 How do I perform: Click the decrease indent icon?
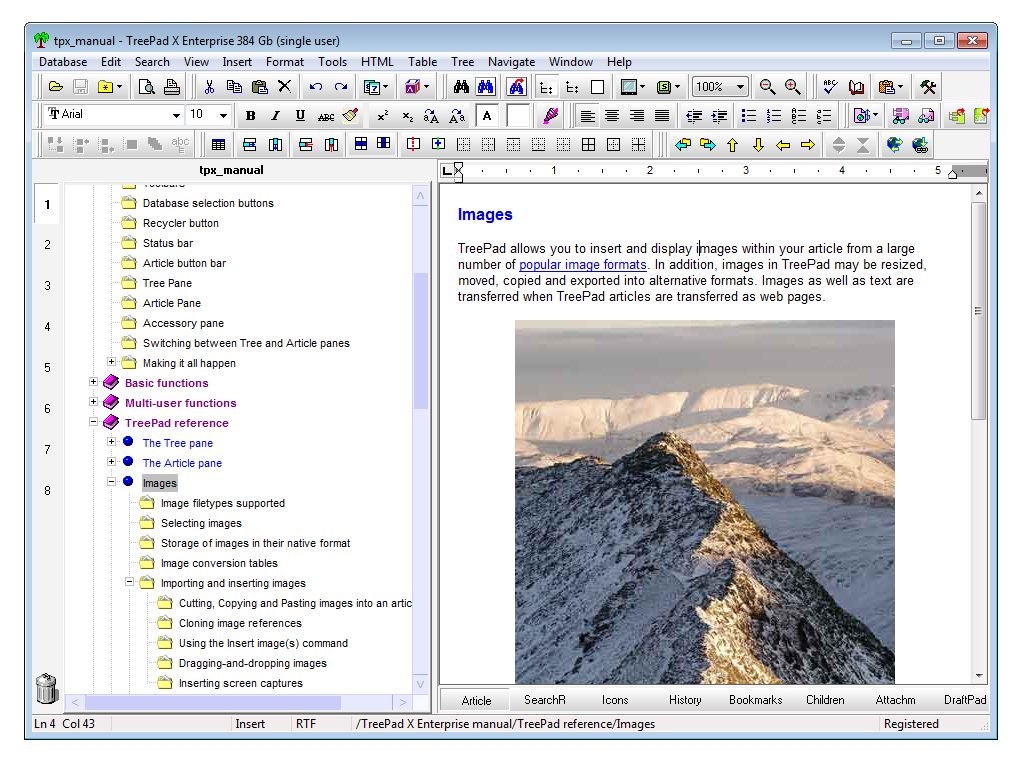694,116
